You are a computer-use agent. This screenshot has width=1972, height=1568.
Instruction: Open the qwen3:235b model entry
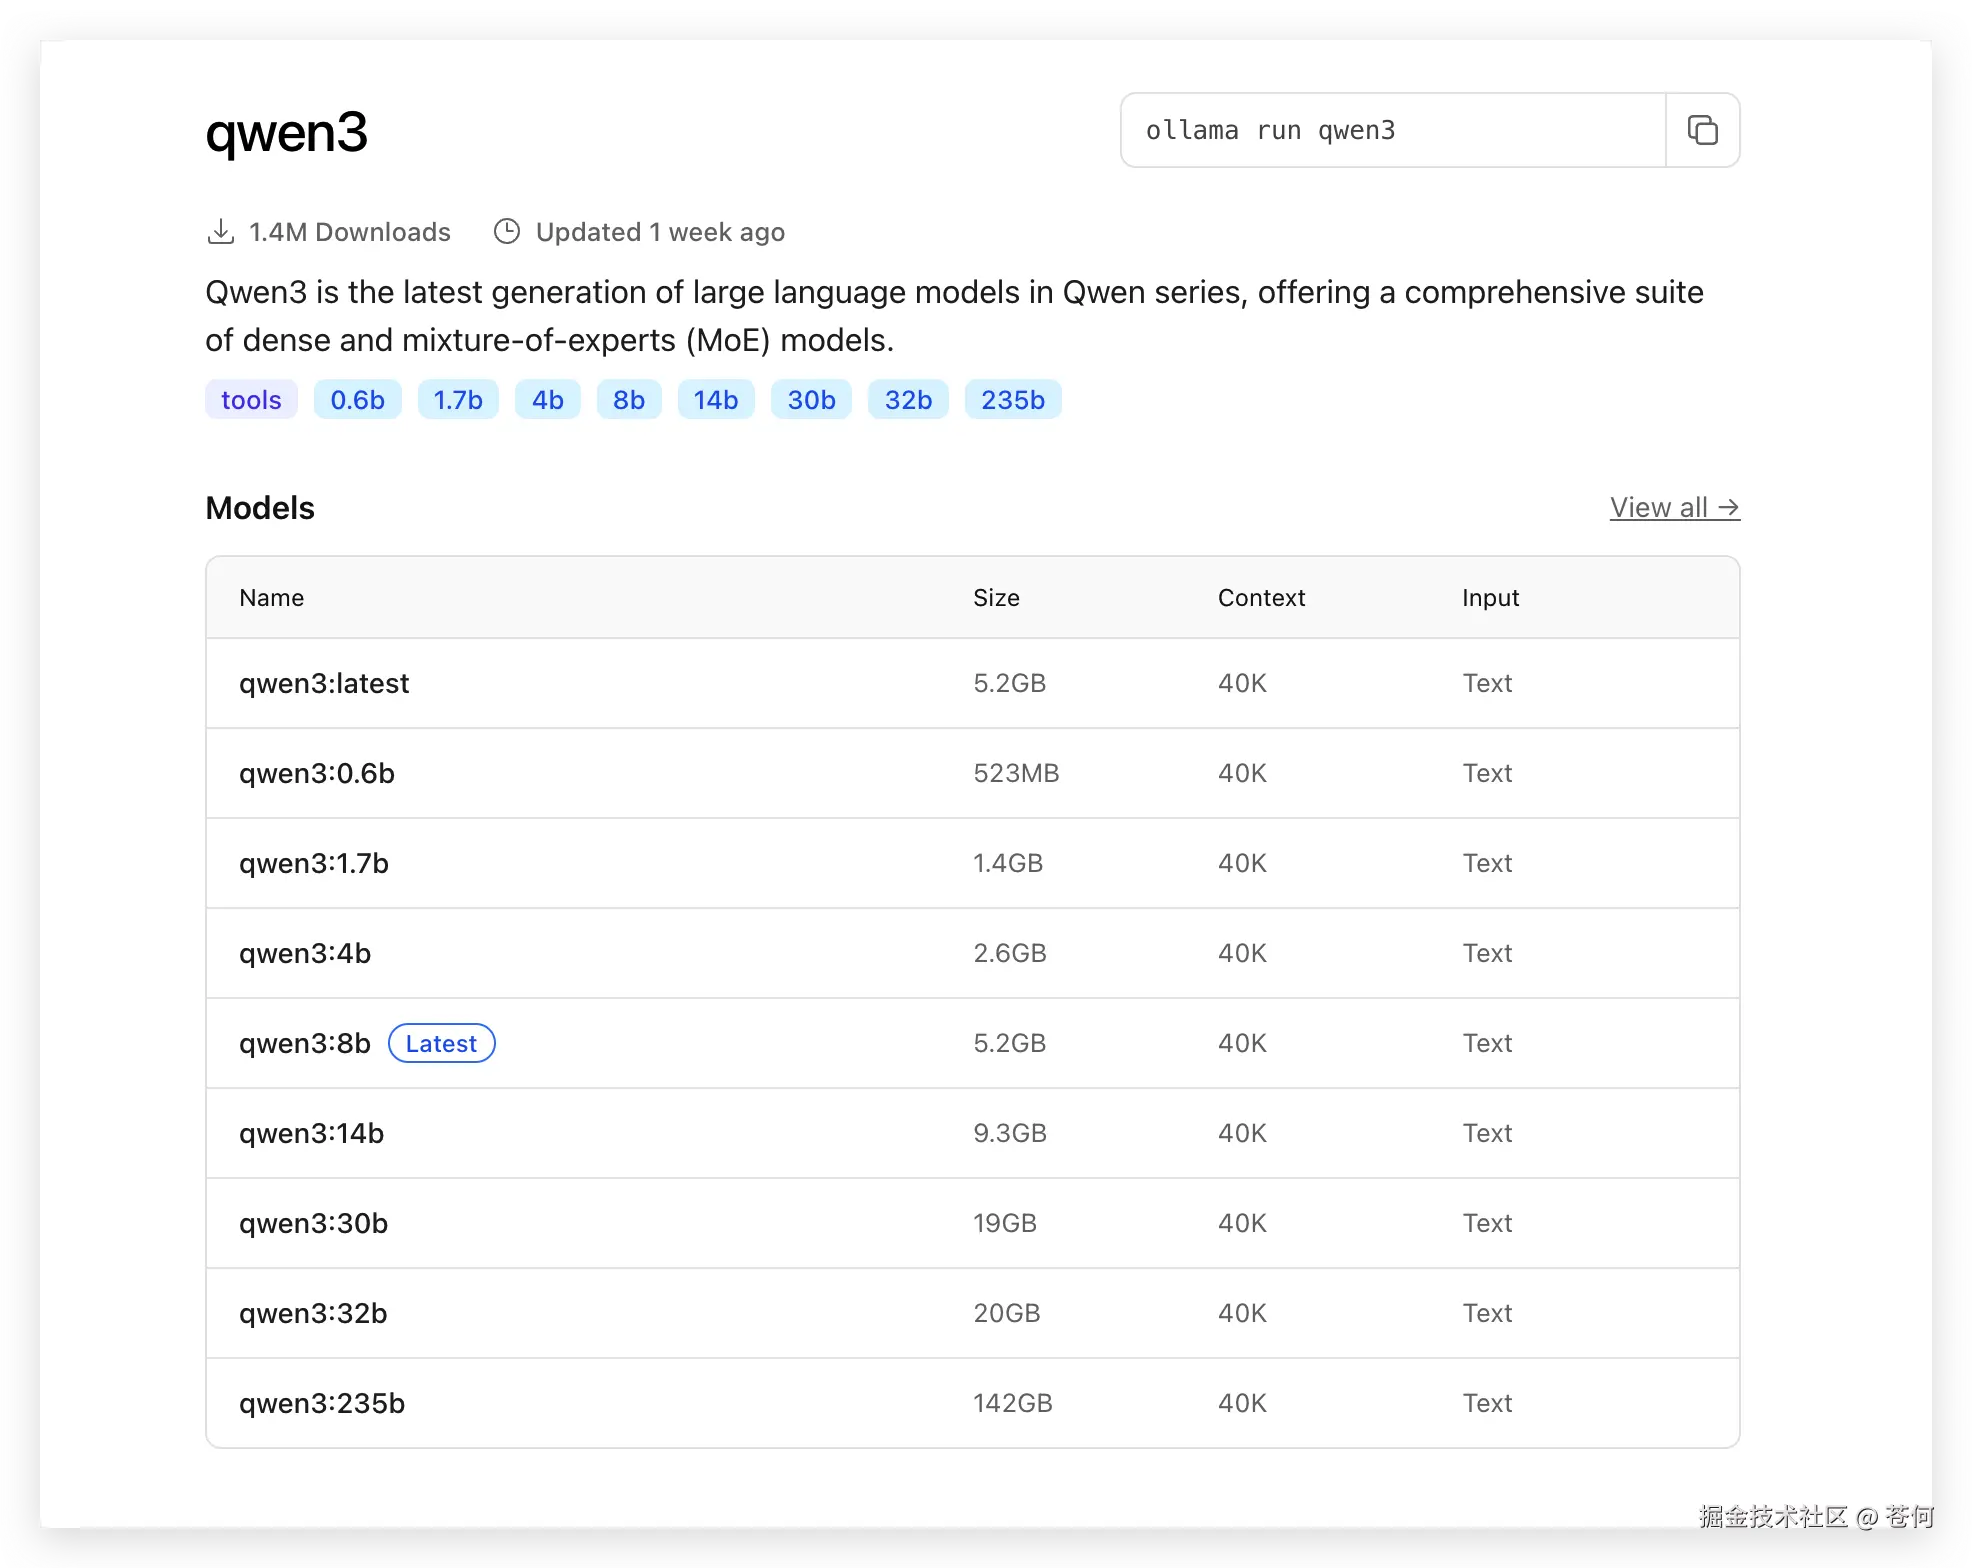322,1404
